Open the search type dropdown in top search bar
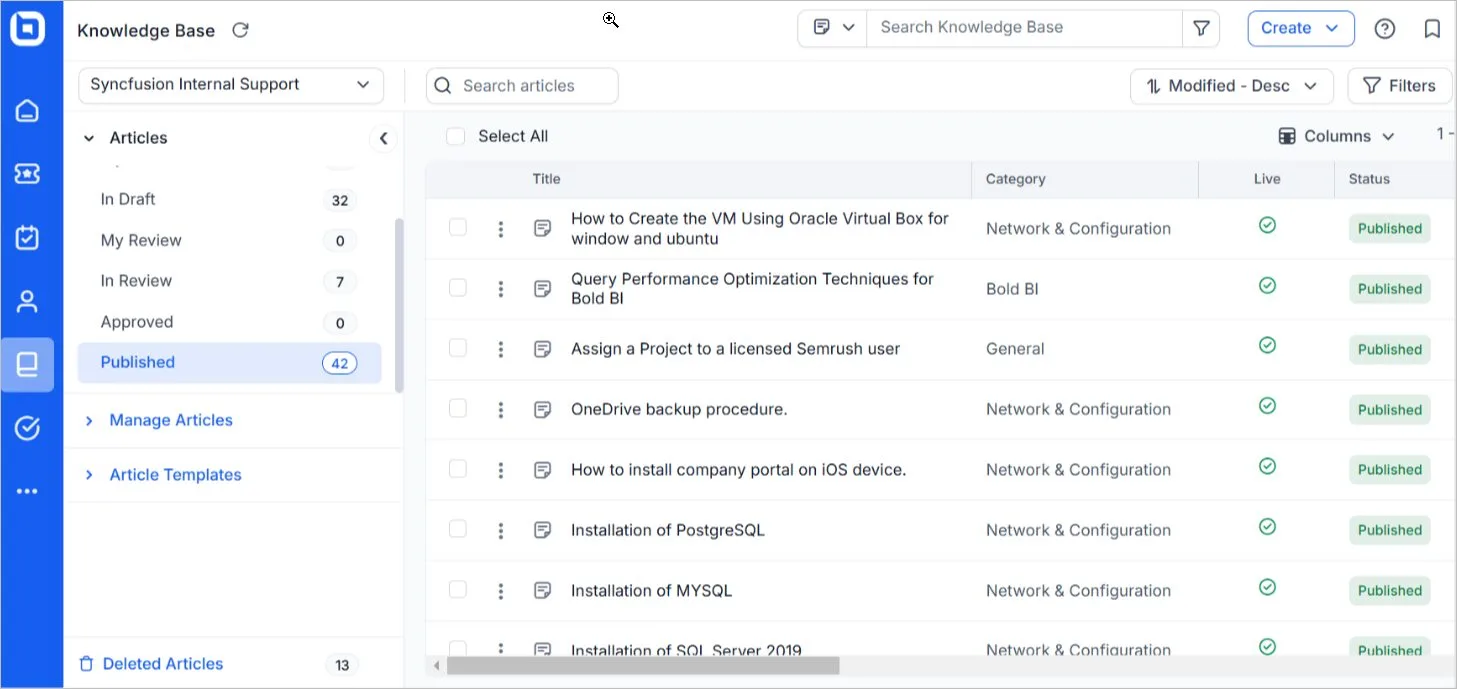The height and width of the screenshot is (689, 1457). coord(832,27)
